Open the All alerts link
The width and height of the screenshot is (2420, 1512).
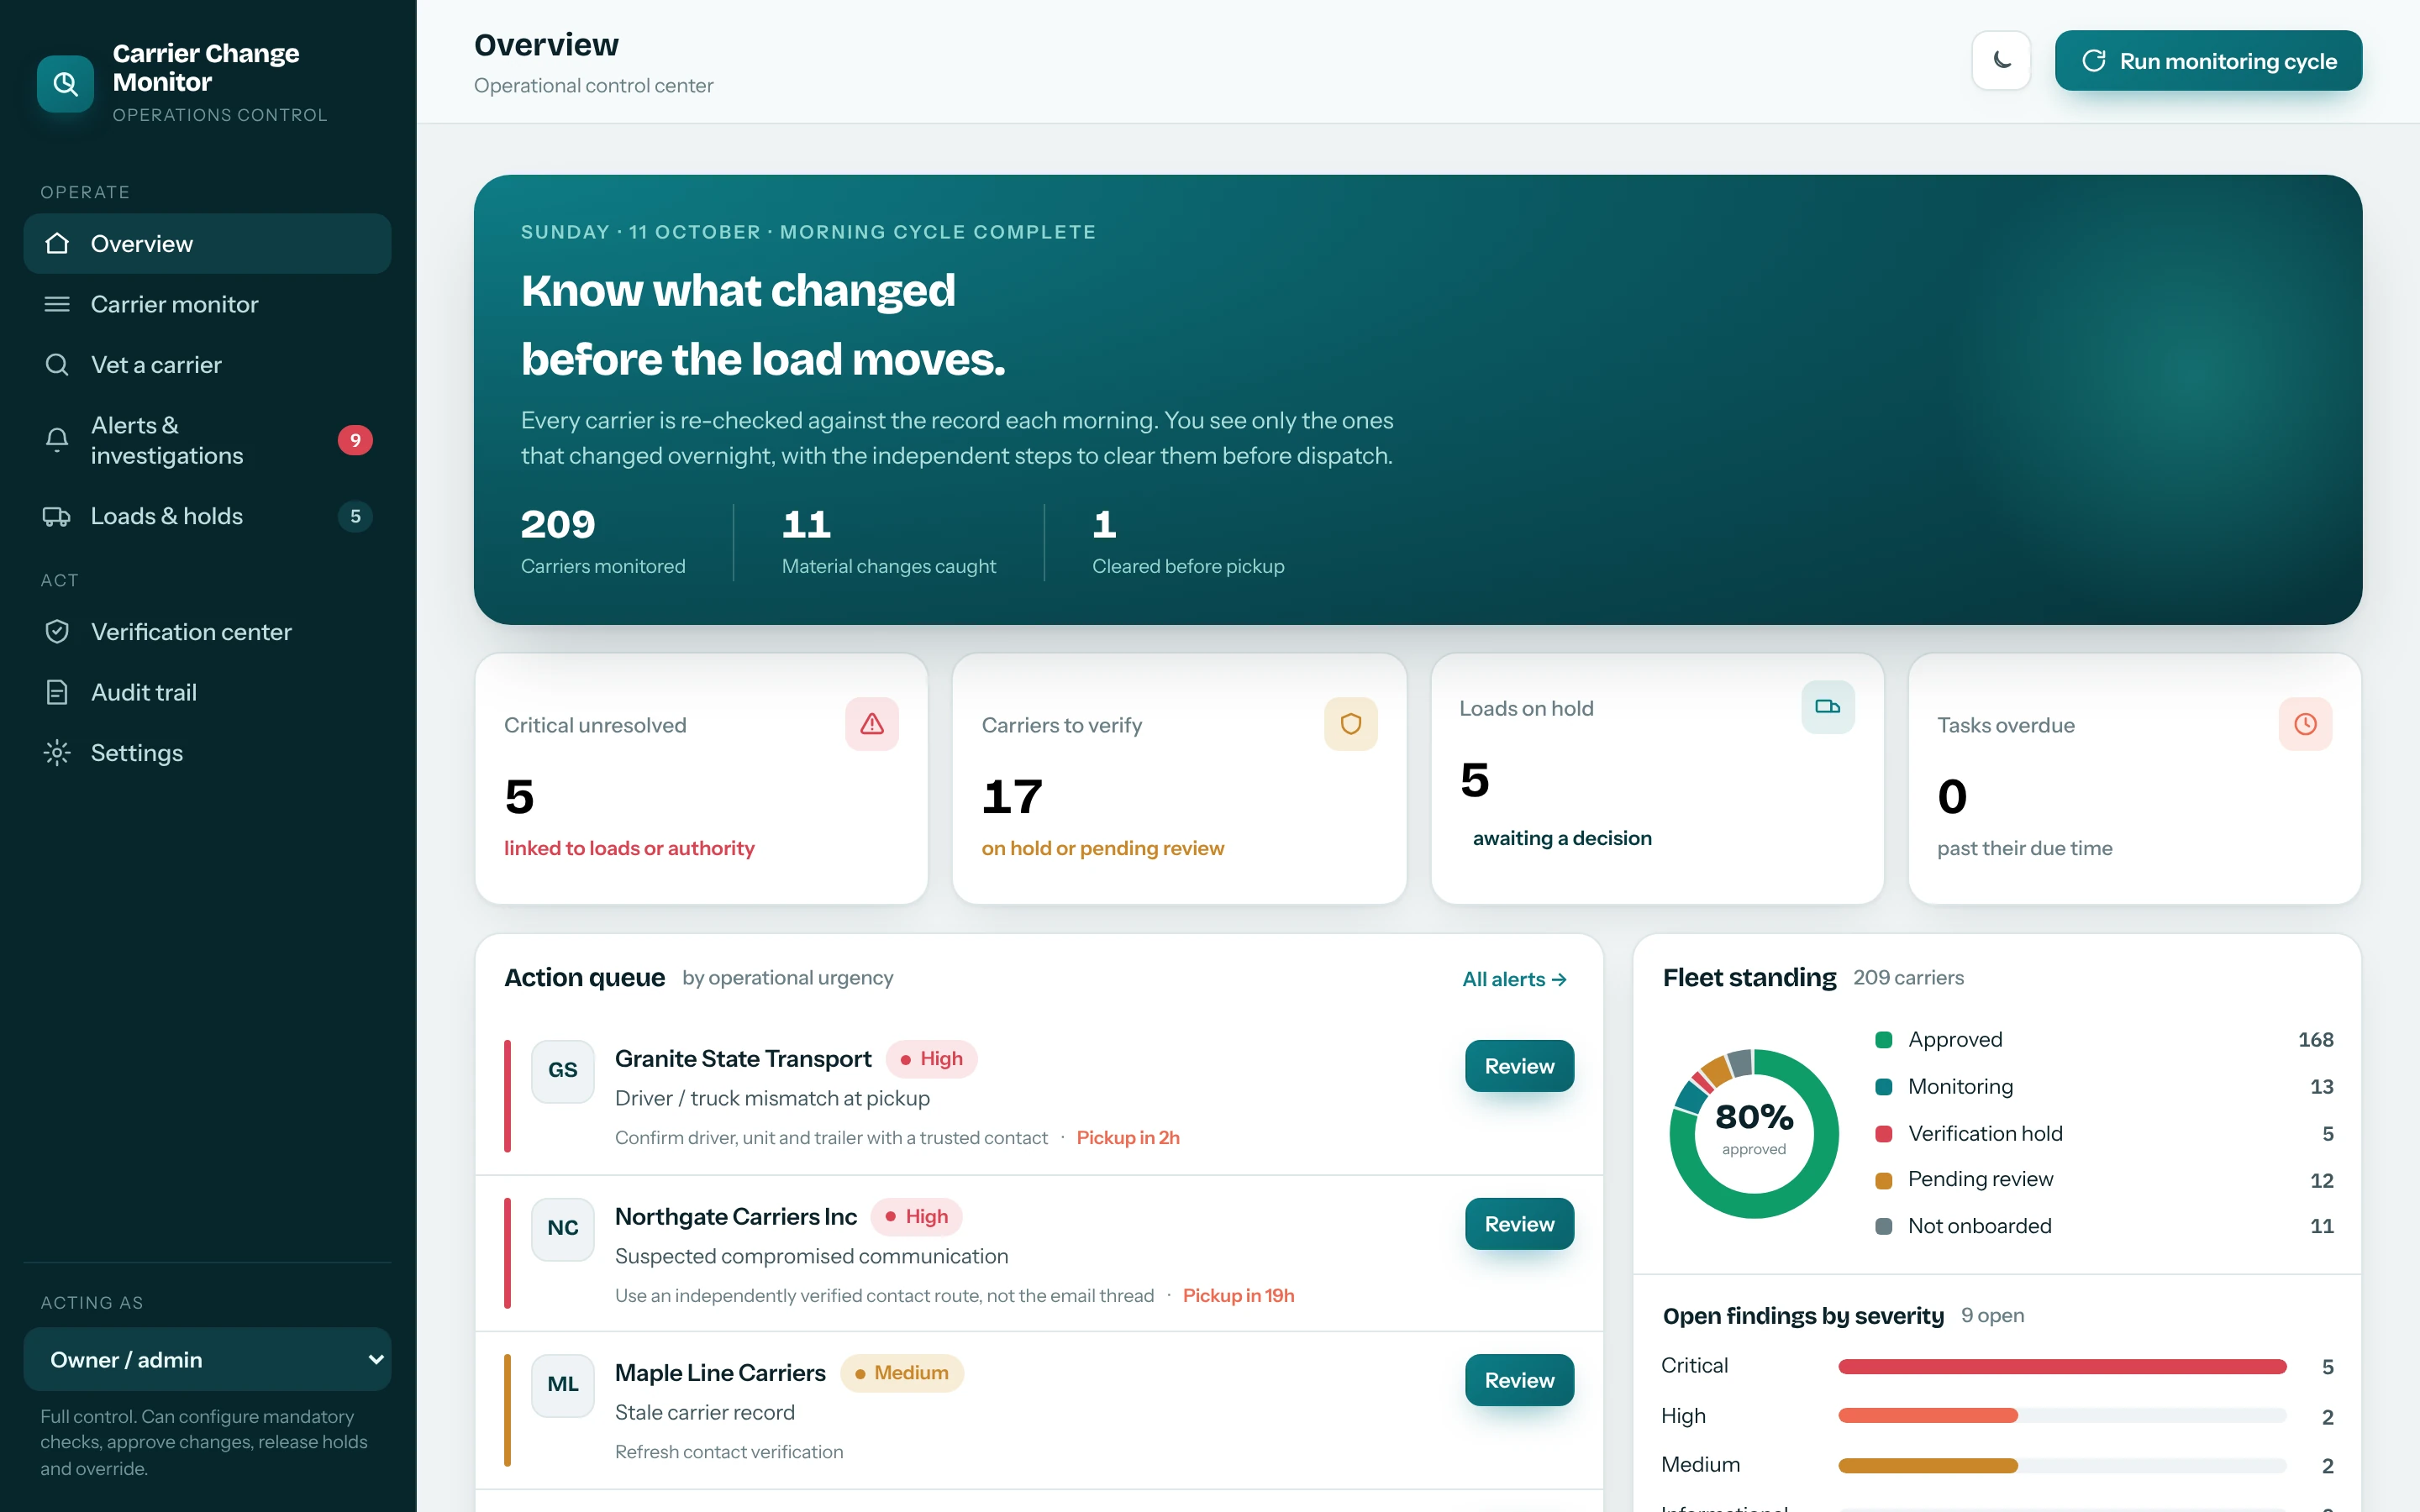pos(1514,979)
